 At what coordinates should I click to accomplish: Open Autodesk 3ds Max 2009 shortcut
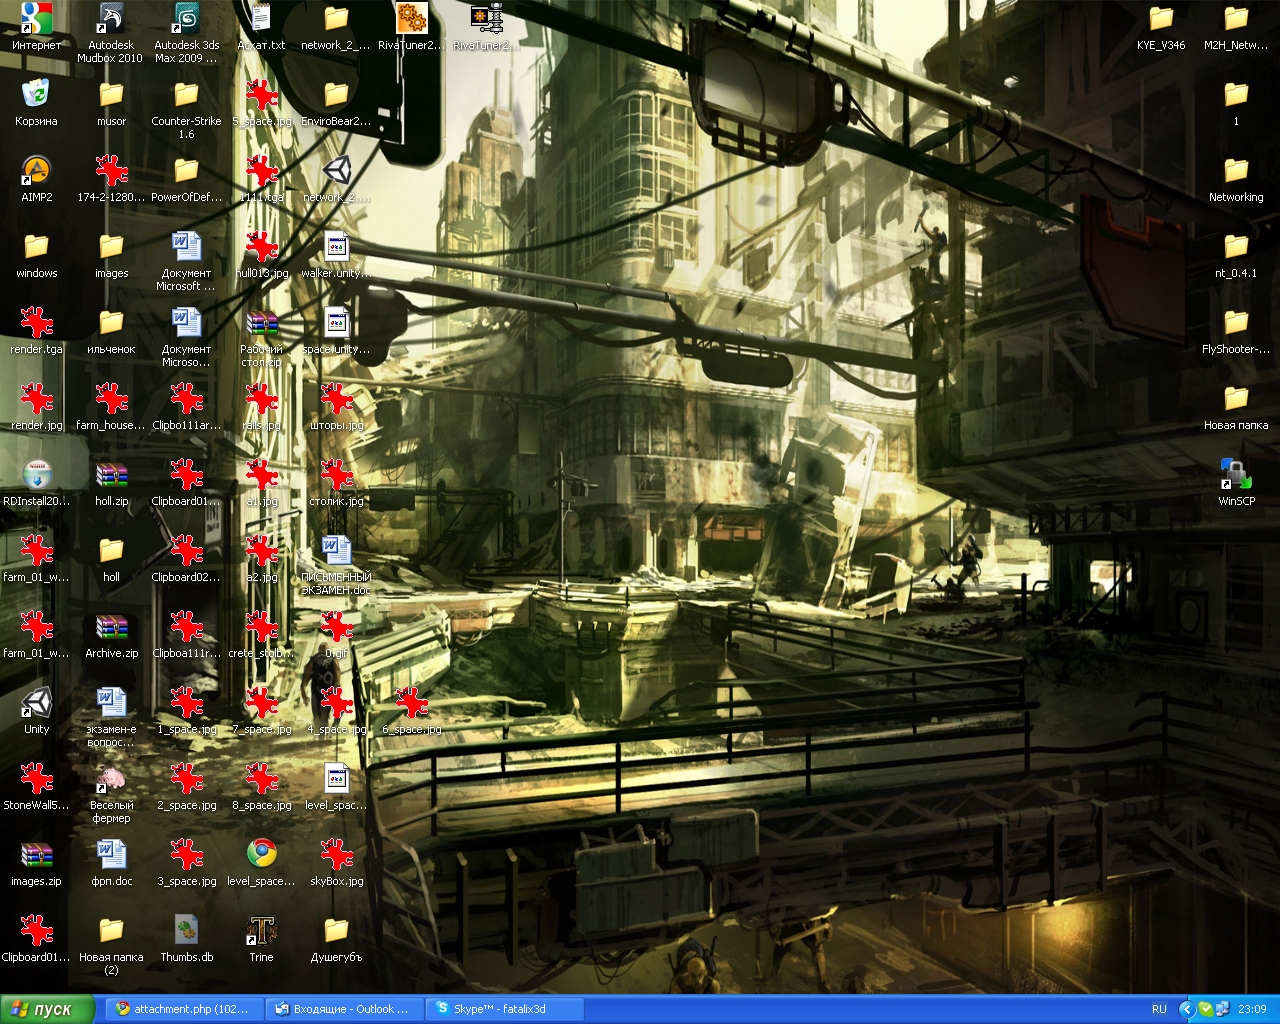186,22
